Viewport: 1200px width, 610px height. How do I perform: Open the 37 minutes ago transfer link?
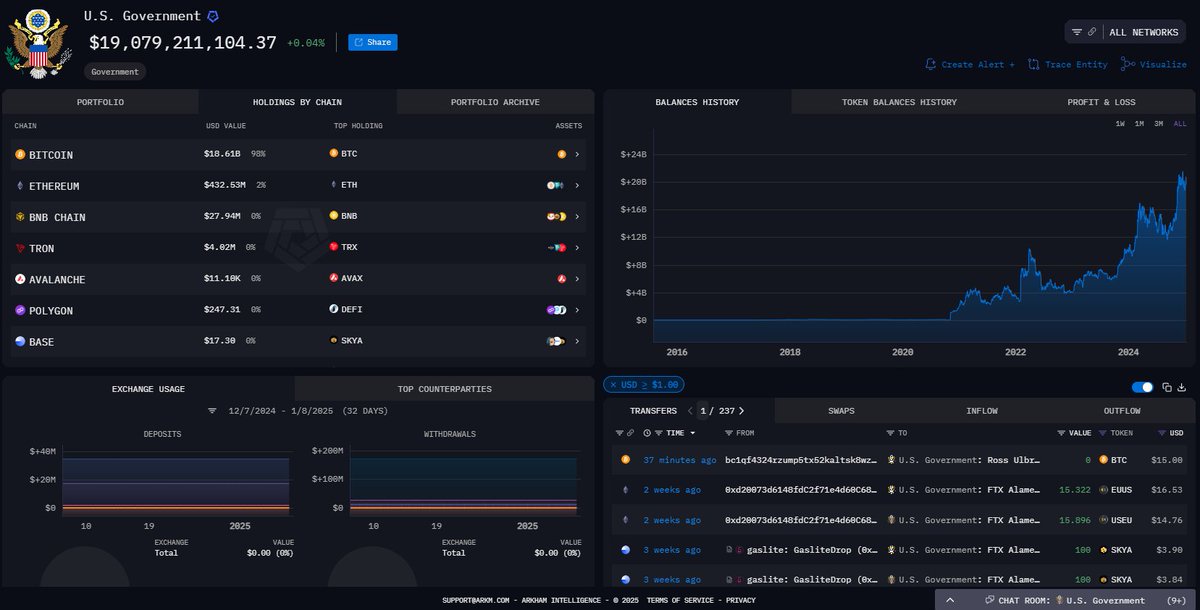click(x=679, y=460)
